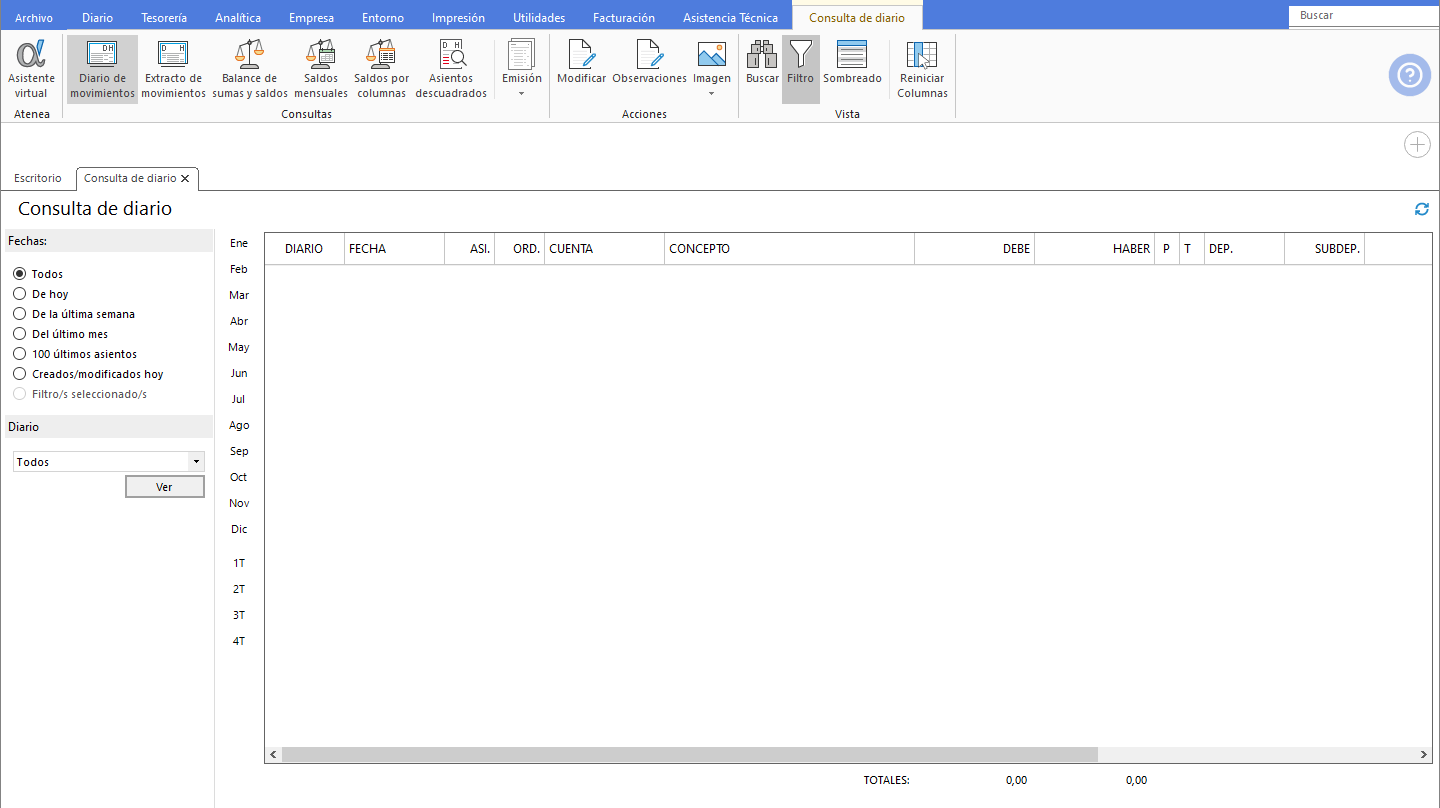Open Saldos por columnas query
Viewport: 1440px width, 808px height.
(381, 69)
